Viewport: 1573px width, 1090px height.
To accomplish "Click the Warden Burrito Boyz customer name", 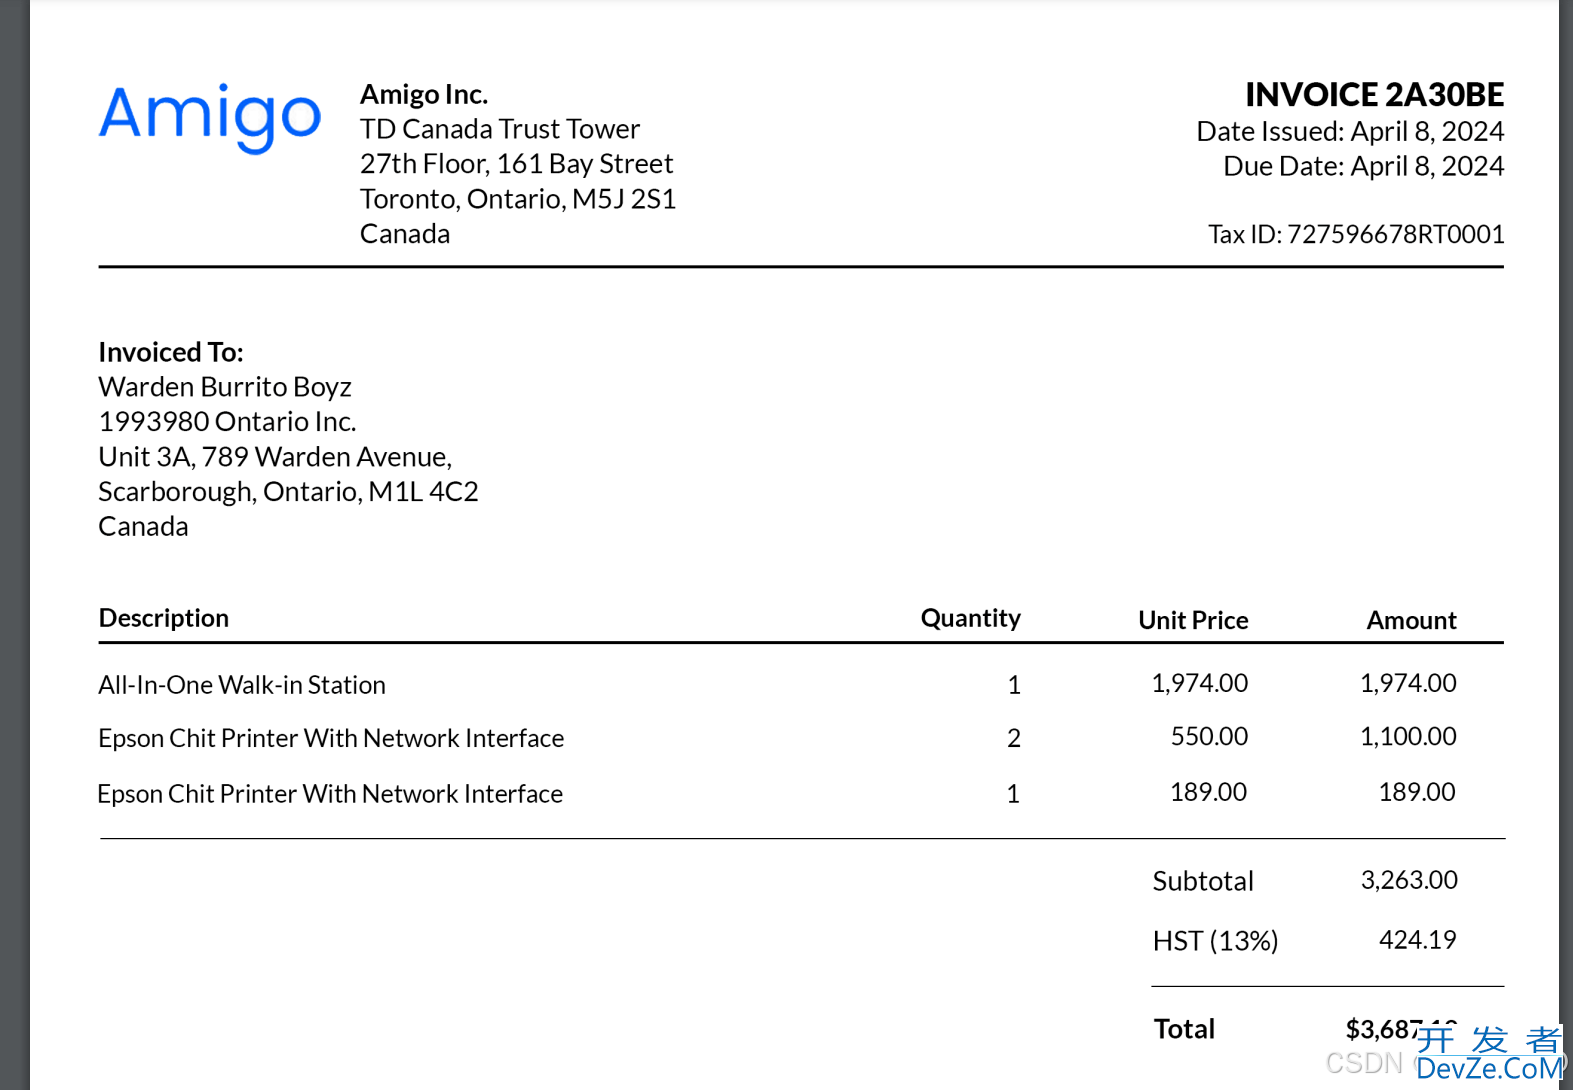I will 225,387.
